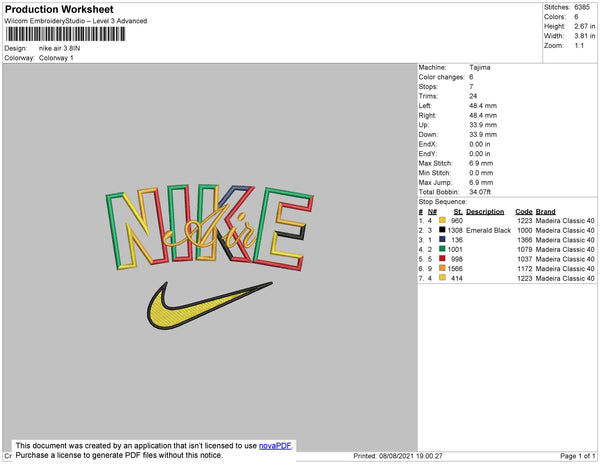
Task: Click the Code column header
Action: pos(524,212)
